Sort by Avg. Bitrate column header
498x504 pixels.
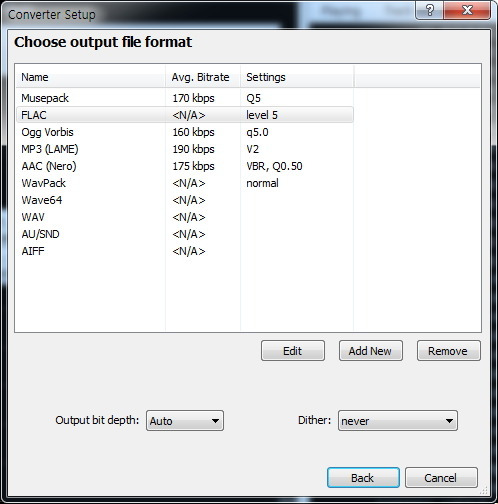coord(203,77)
